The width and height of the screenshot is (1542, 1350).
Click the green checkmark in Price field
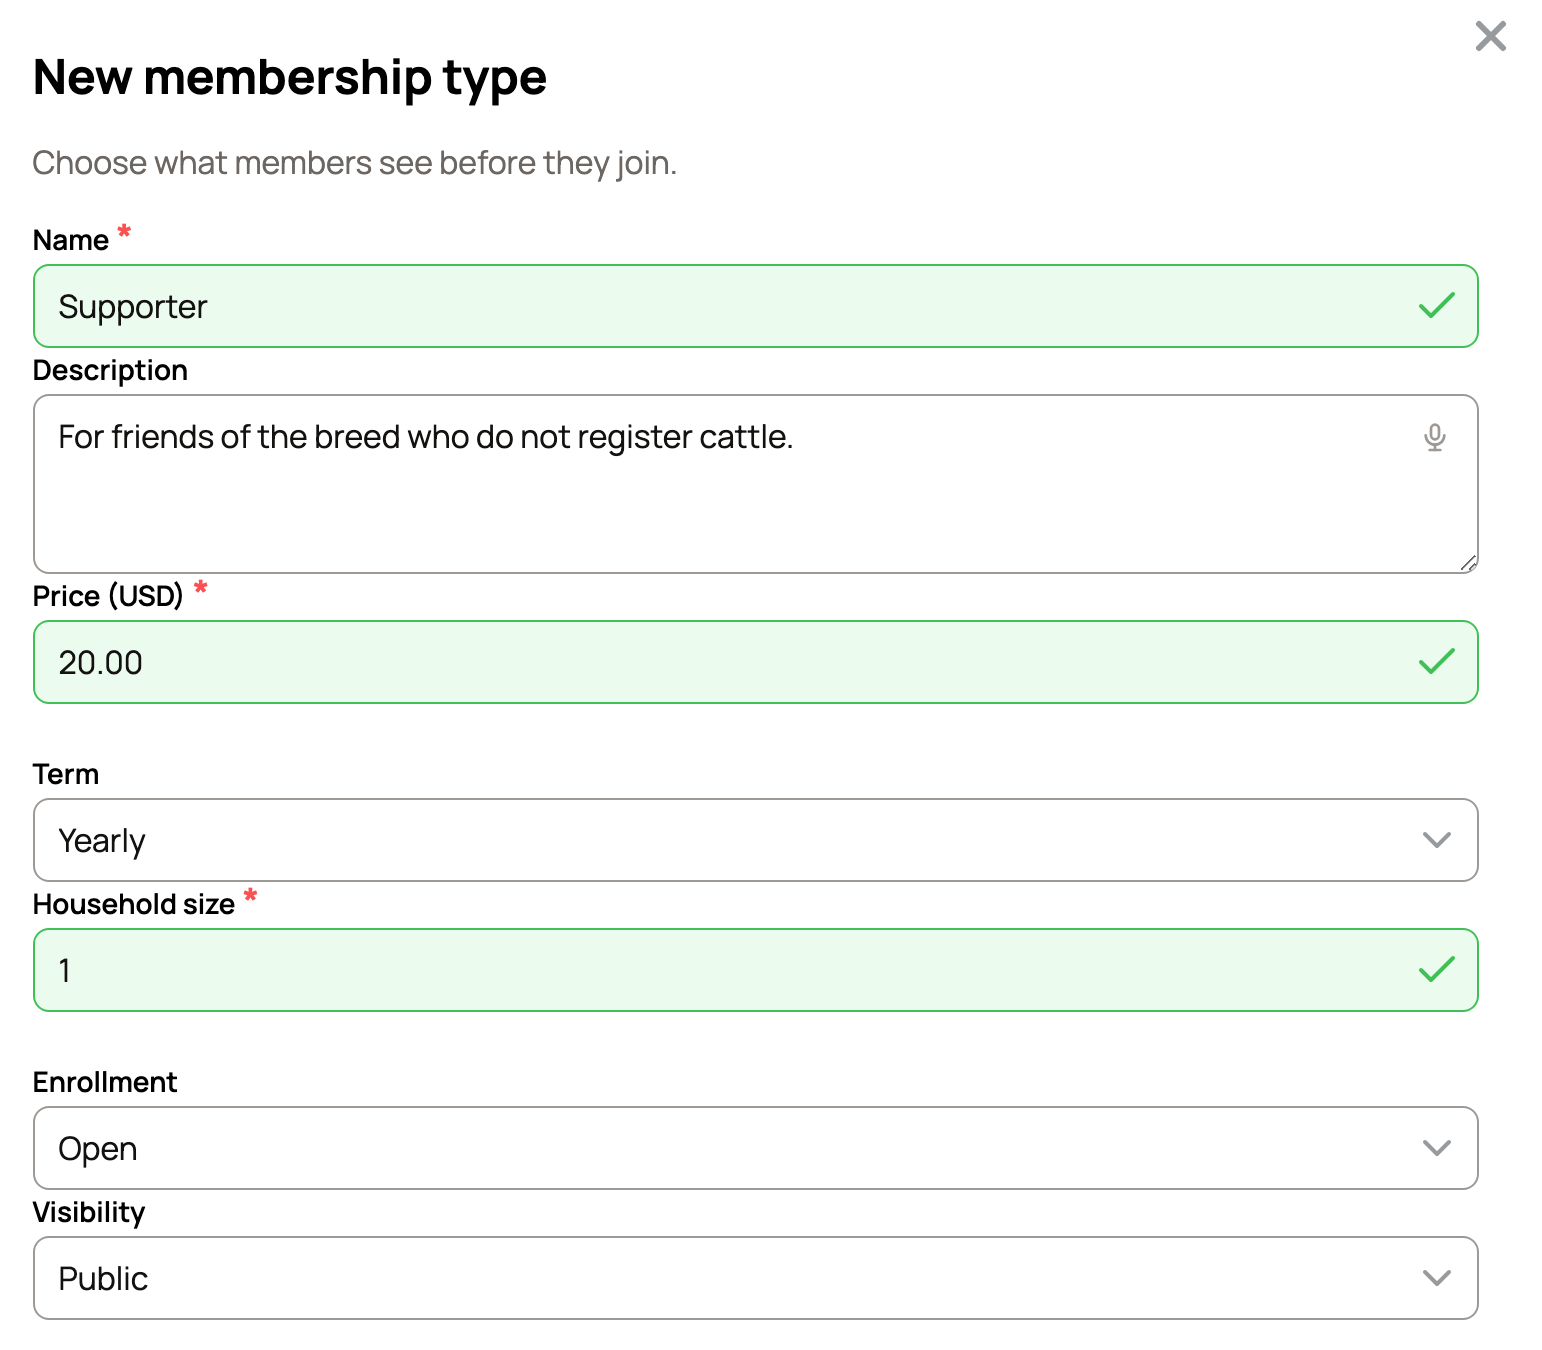(x=1436, y=661)
